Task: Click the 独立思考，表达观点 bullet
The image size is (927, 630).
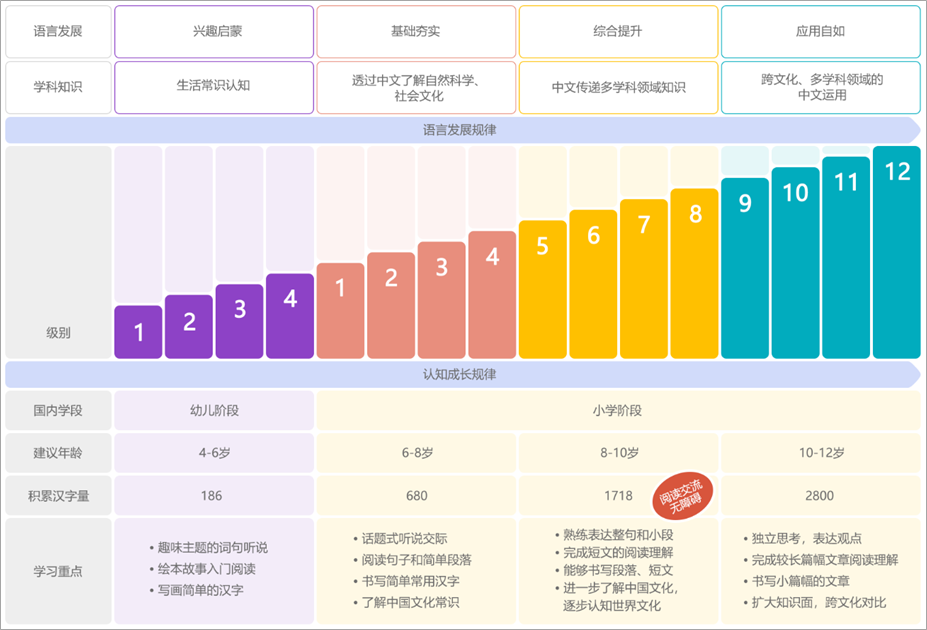Action: point(802,538)
